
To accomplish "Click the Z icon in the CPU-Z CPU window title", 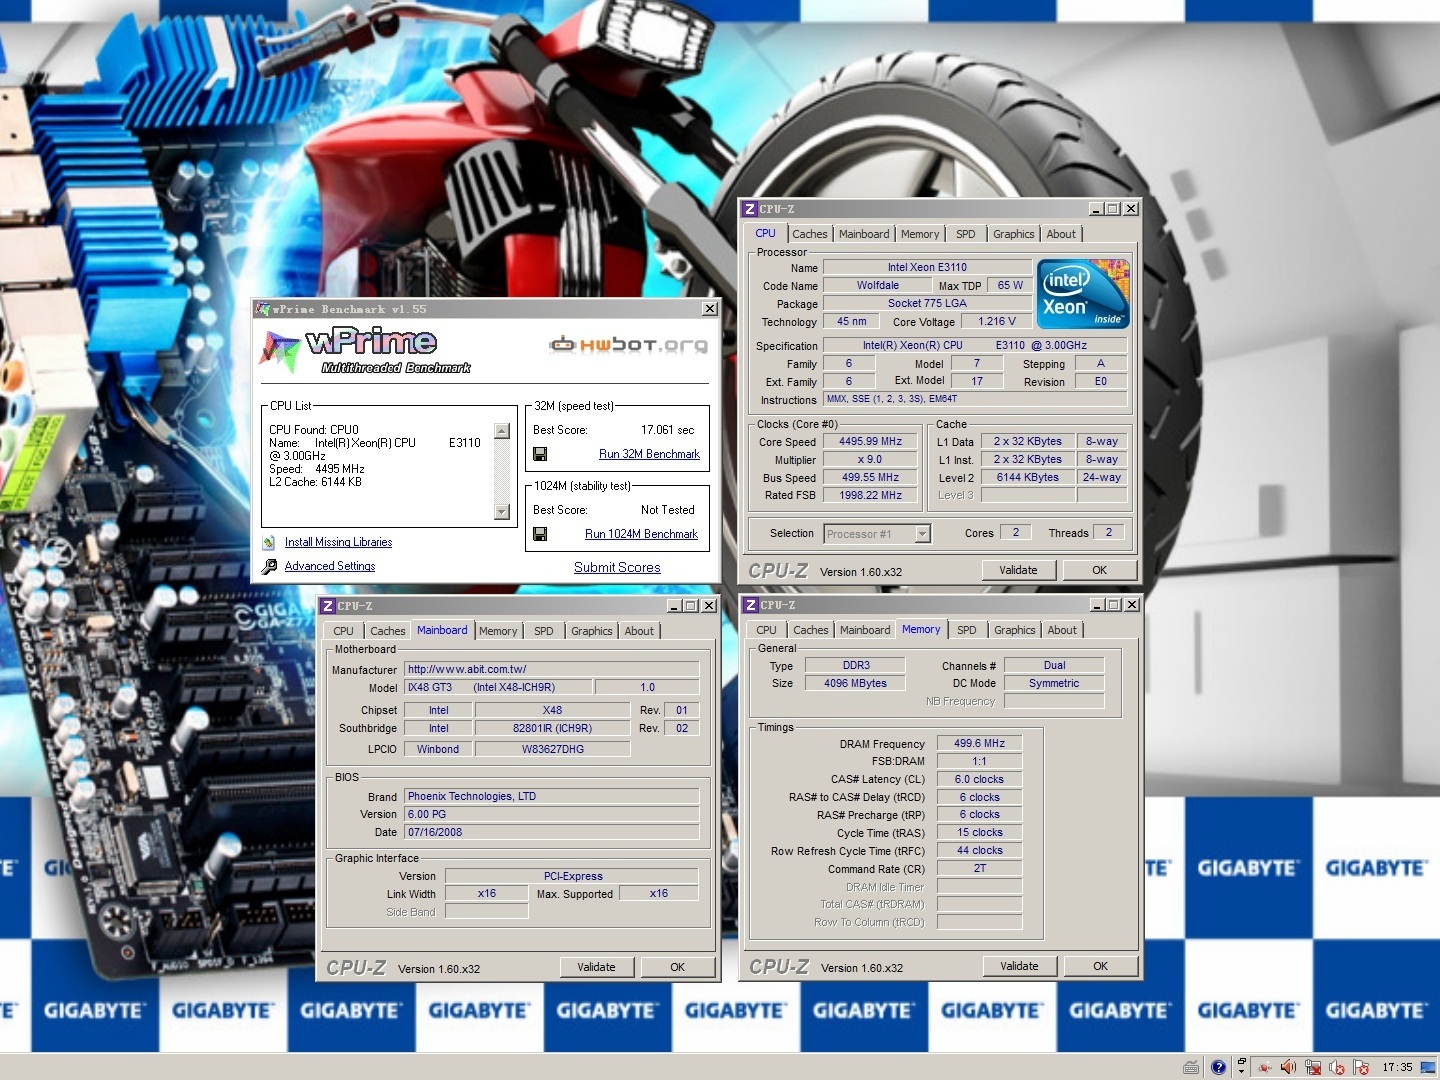I will [x=749, y=209].
